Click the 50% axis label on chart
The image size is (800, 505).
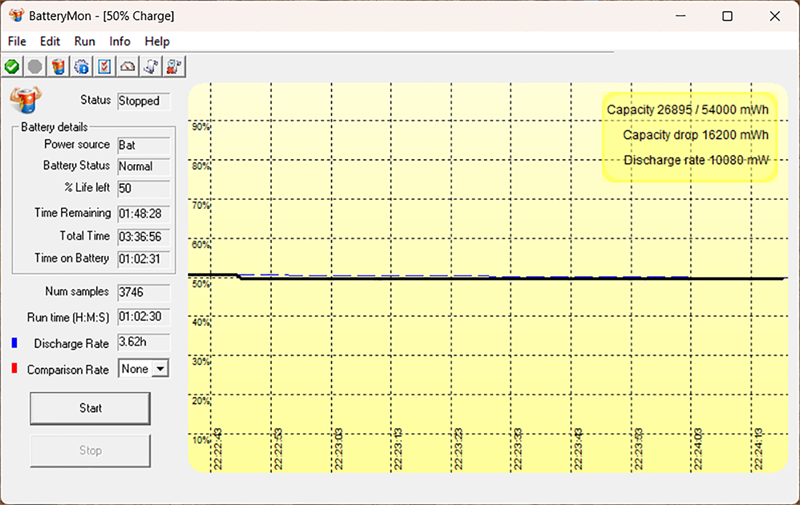pyautogui.click(x=201, y=284)
